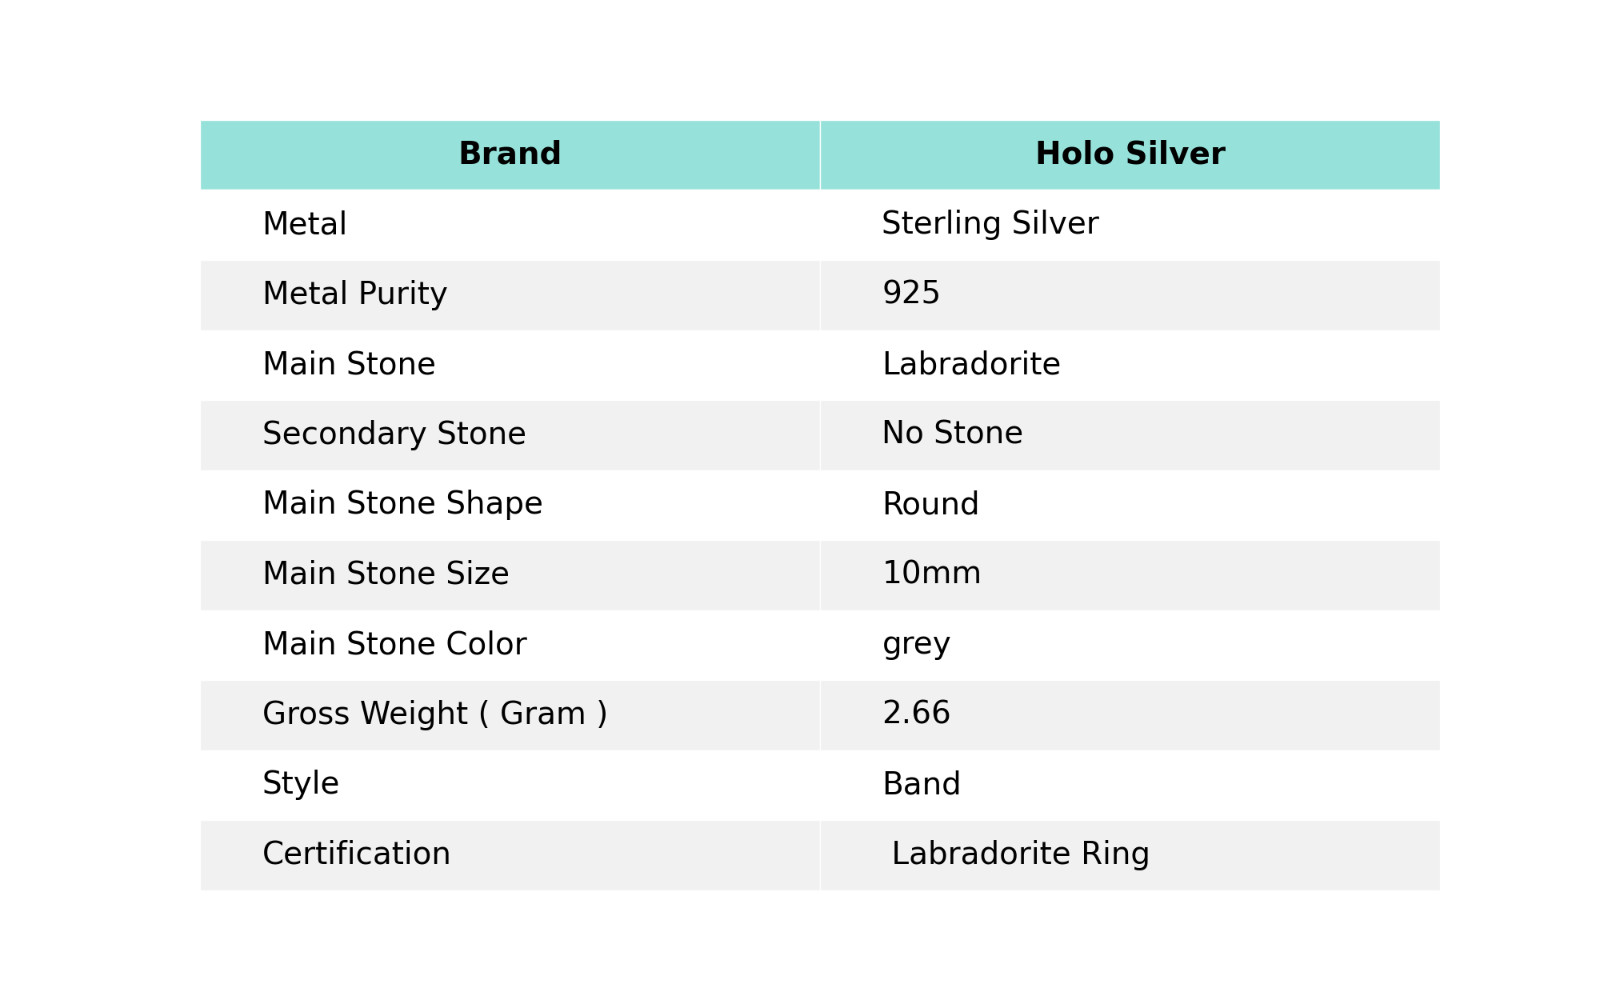Select the Style label cell
This screenshot has height=1000, width=1600.
tap(301, 784)
